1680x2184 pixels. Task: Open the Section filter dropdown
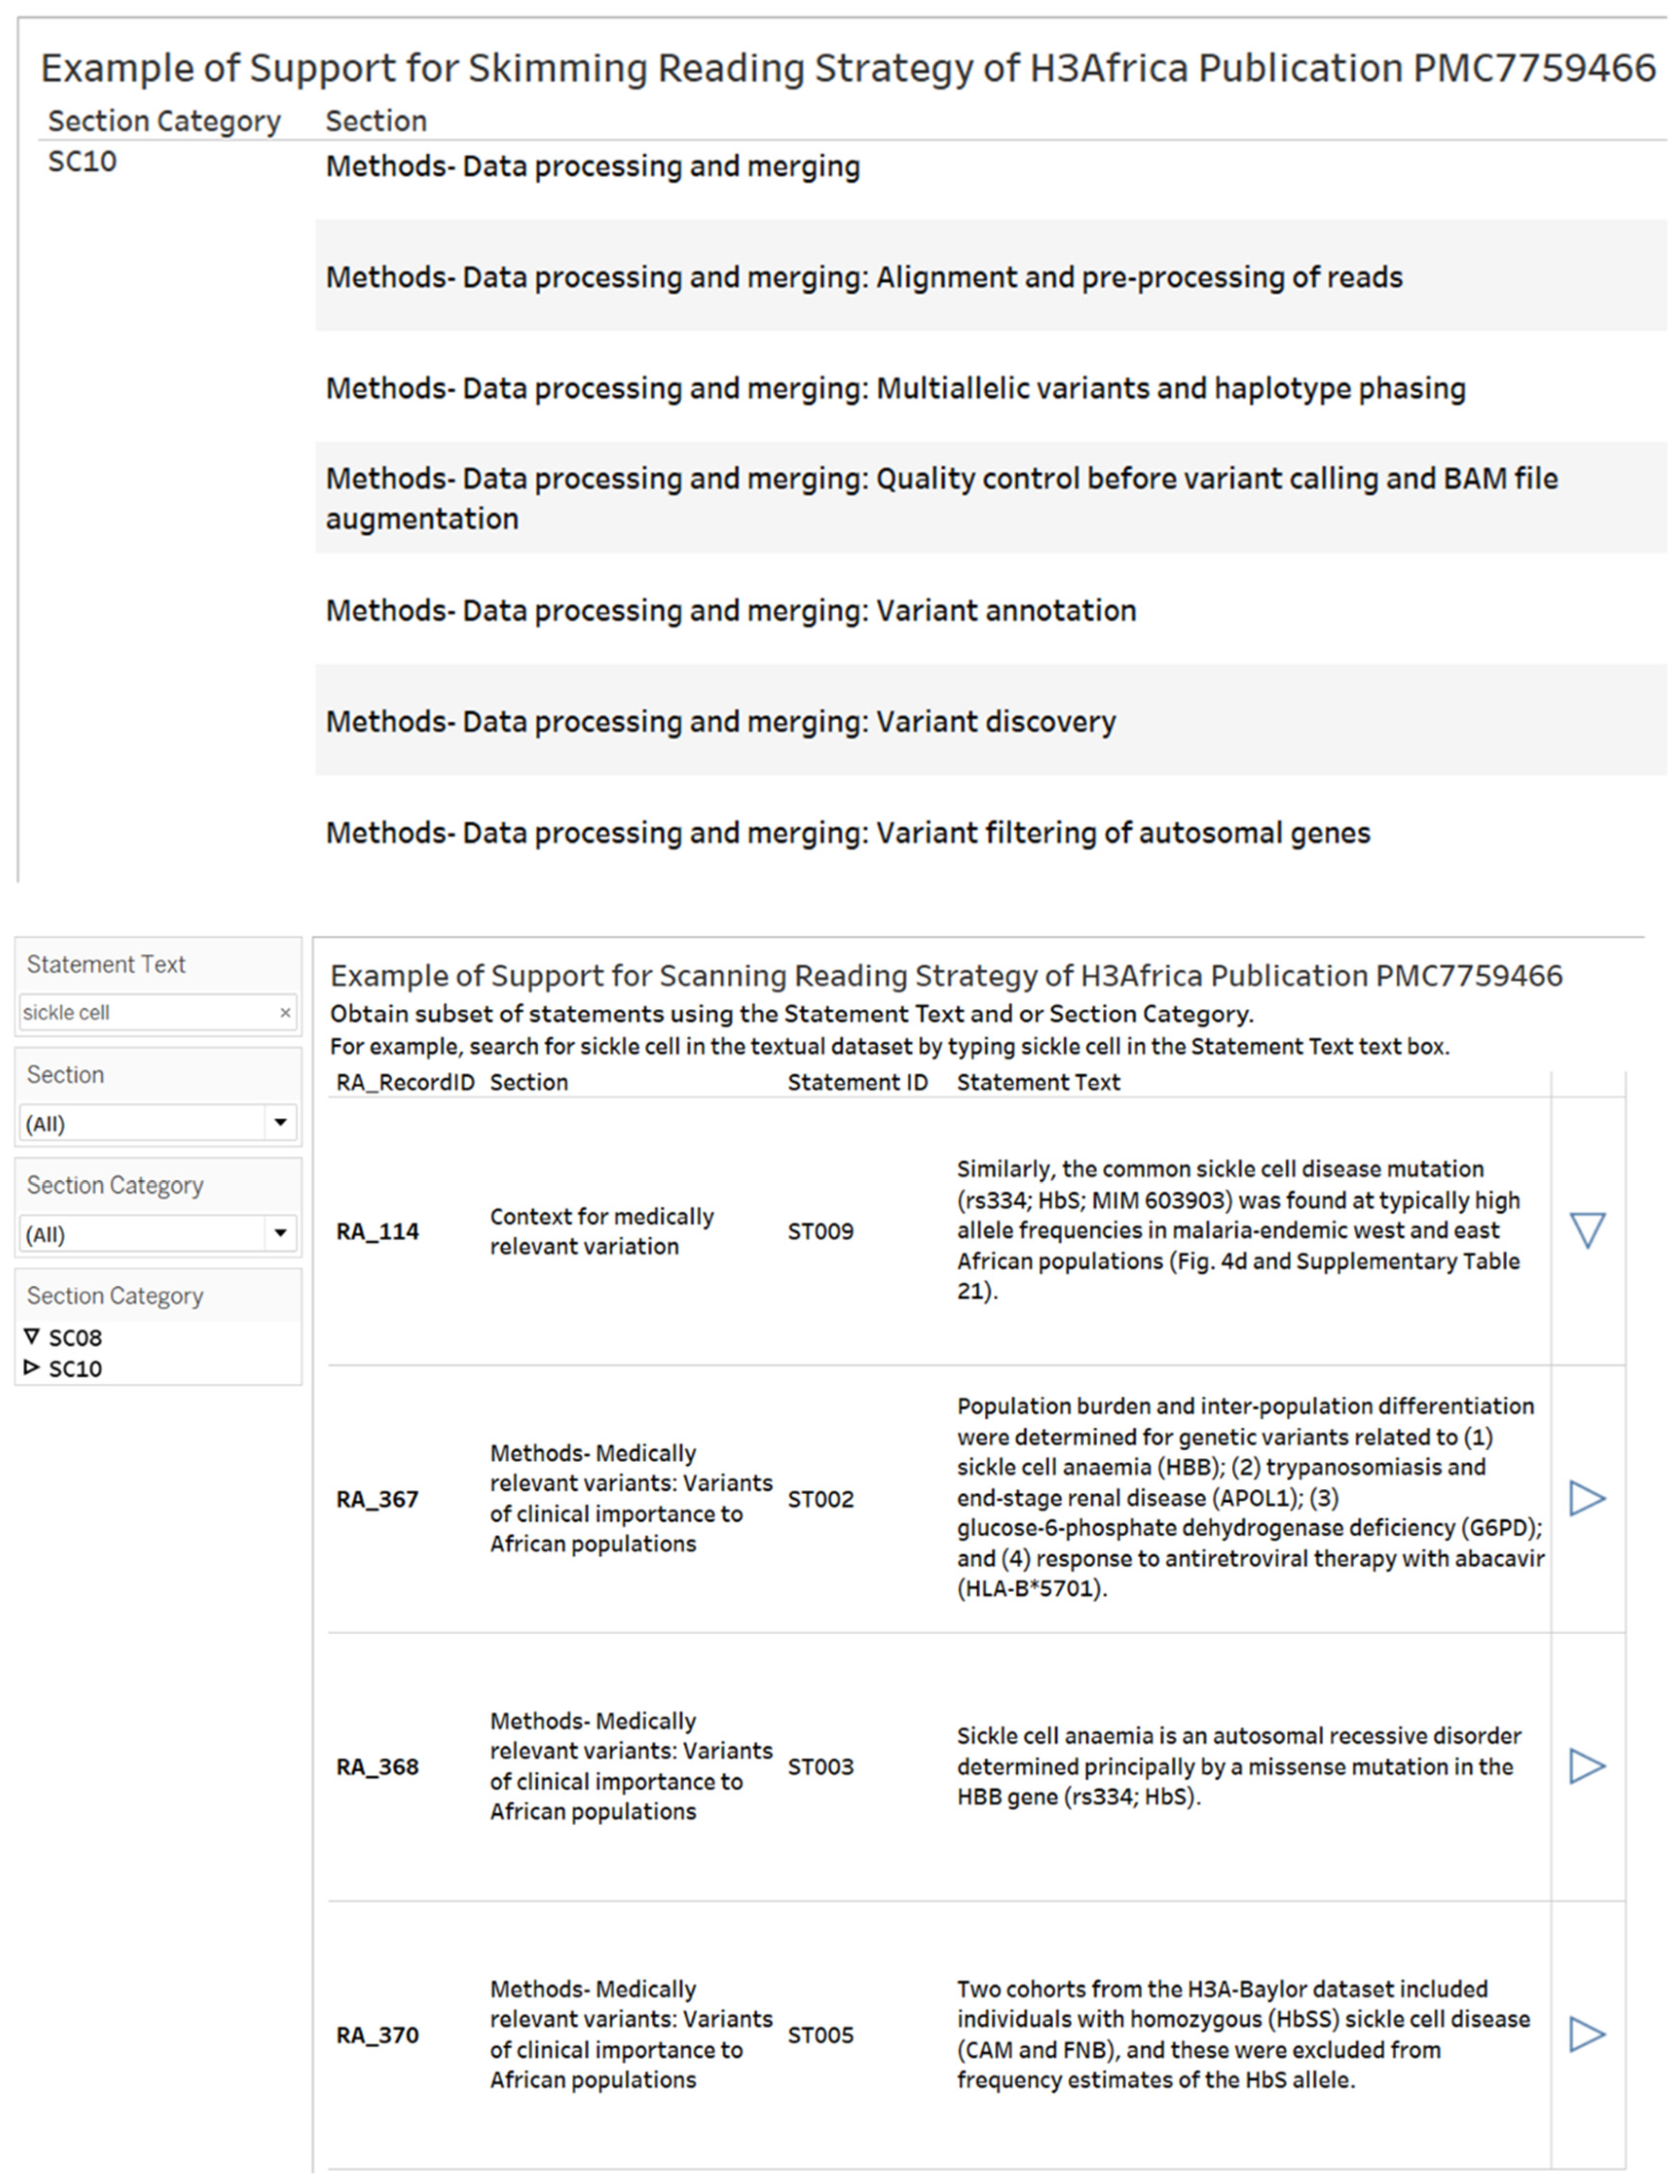point(280,1123)
